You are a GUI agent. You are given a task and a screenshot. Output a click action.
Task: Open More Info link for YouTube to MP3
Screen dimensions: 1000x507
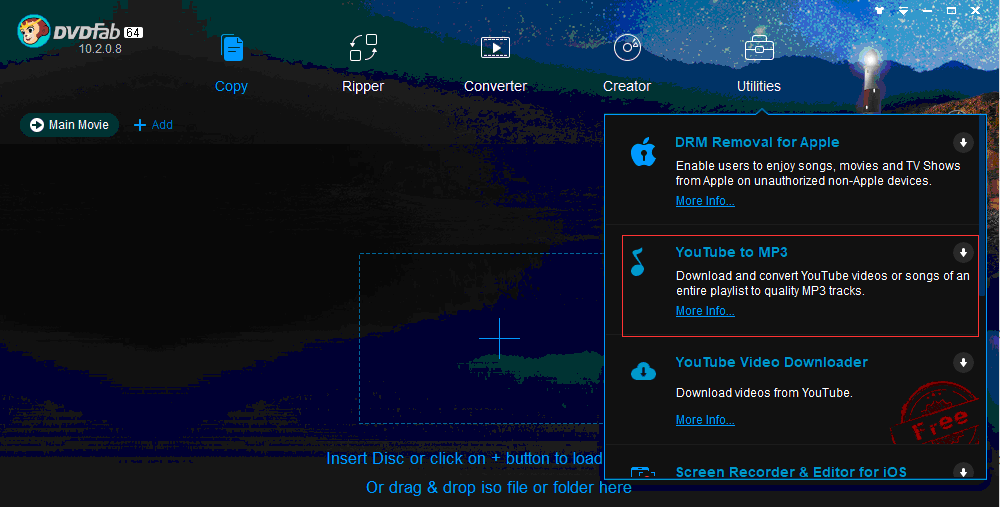705,311
